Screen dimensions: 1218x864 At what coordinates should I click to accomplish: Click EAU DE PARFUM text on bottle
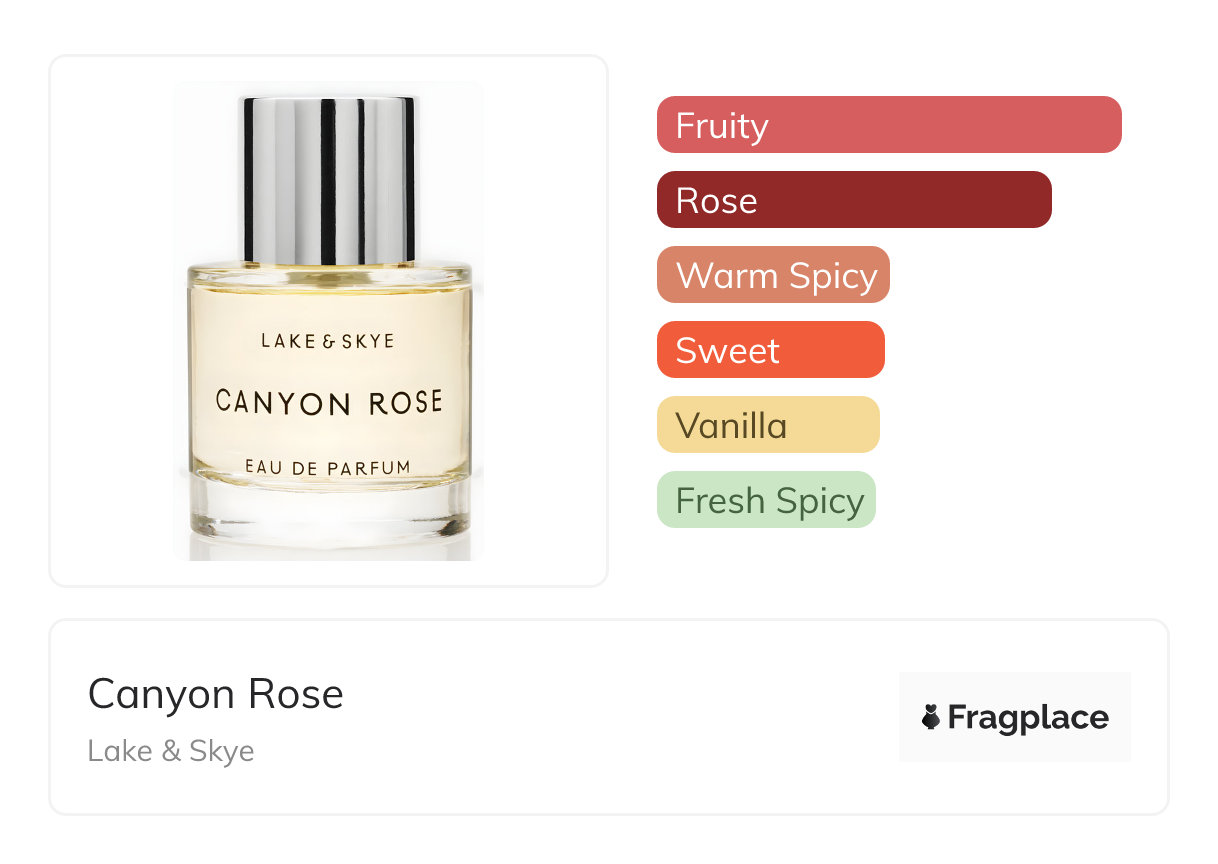tap(328, 466)
